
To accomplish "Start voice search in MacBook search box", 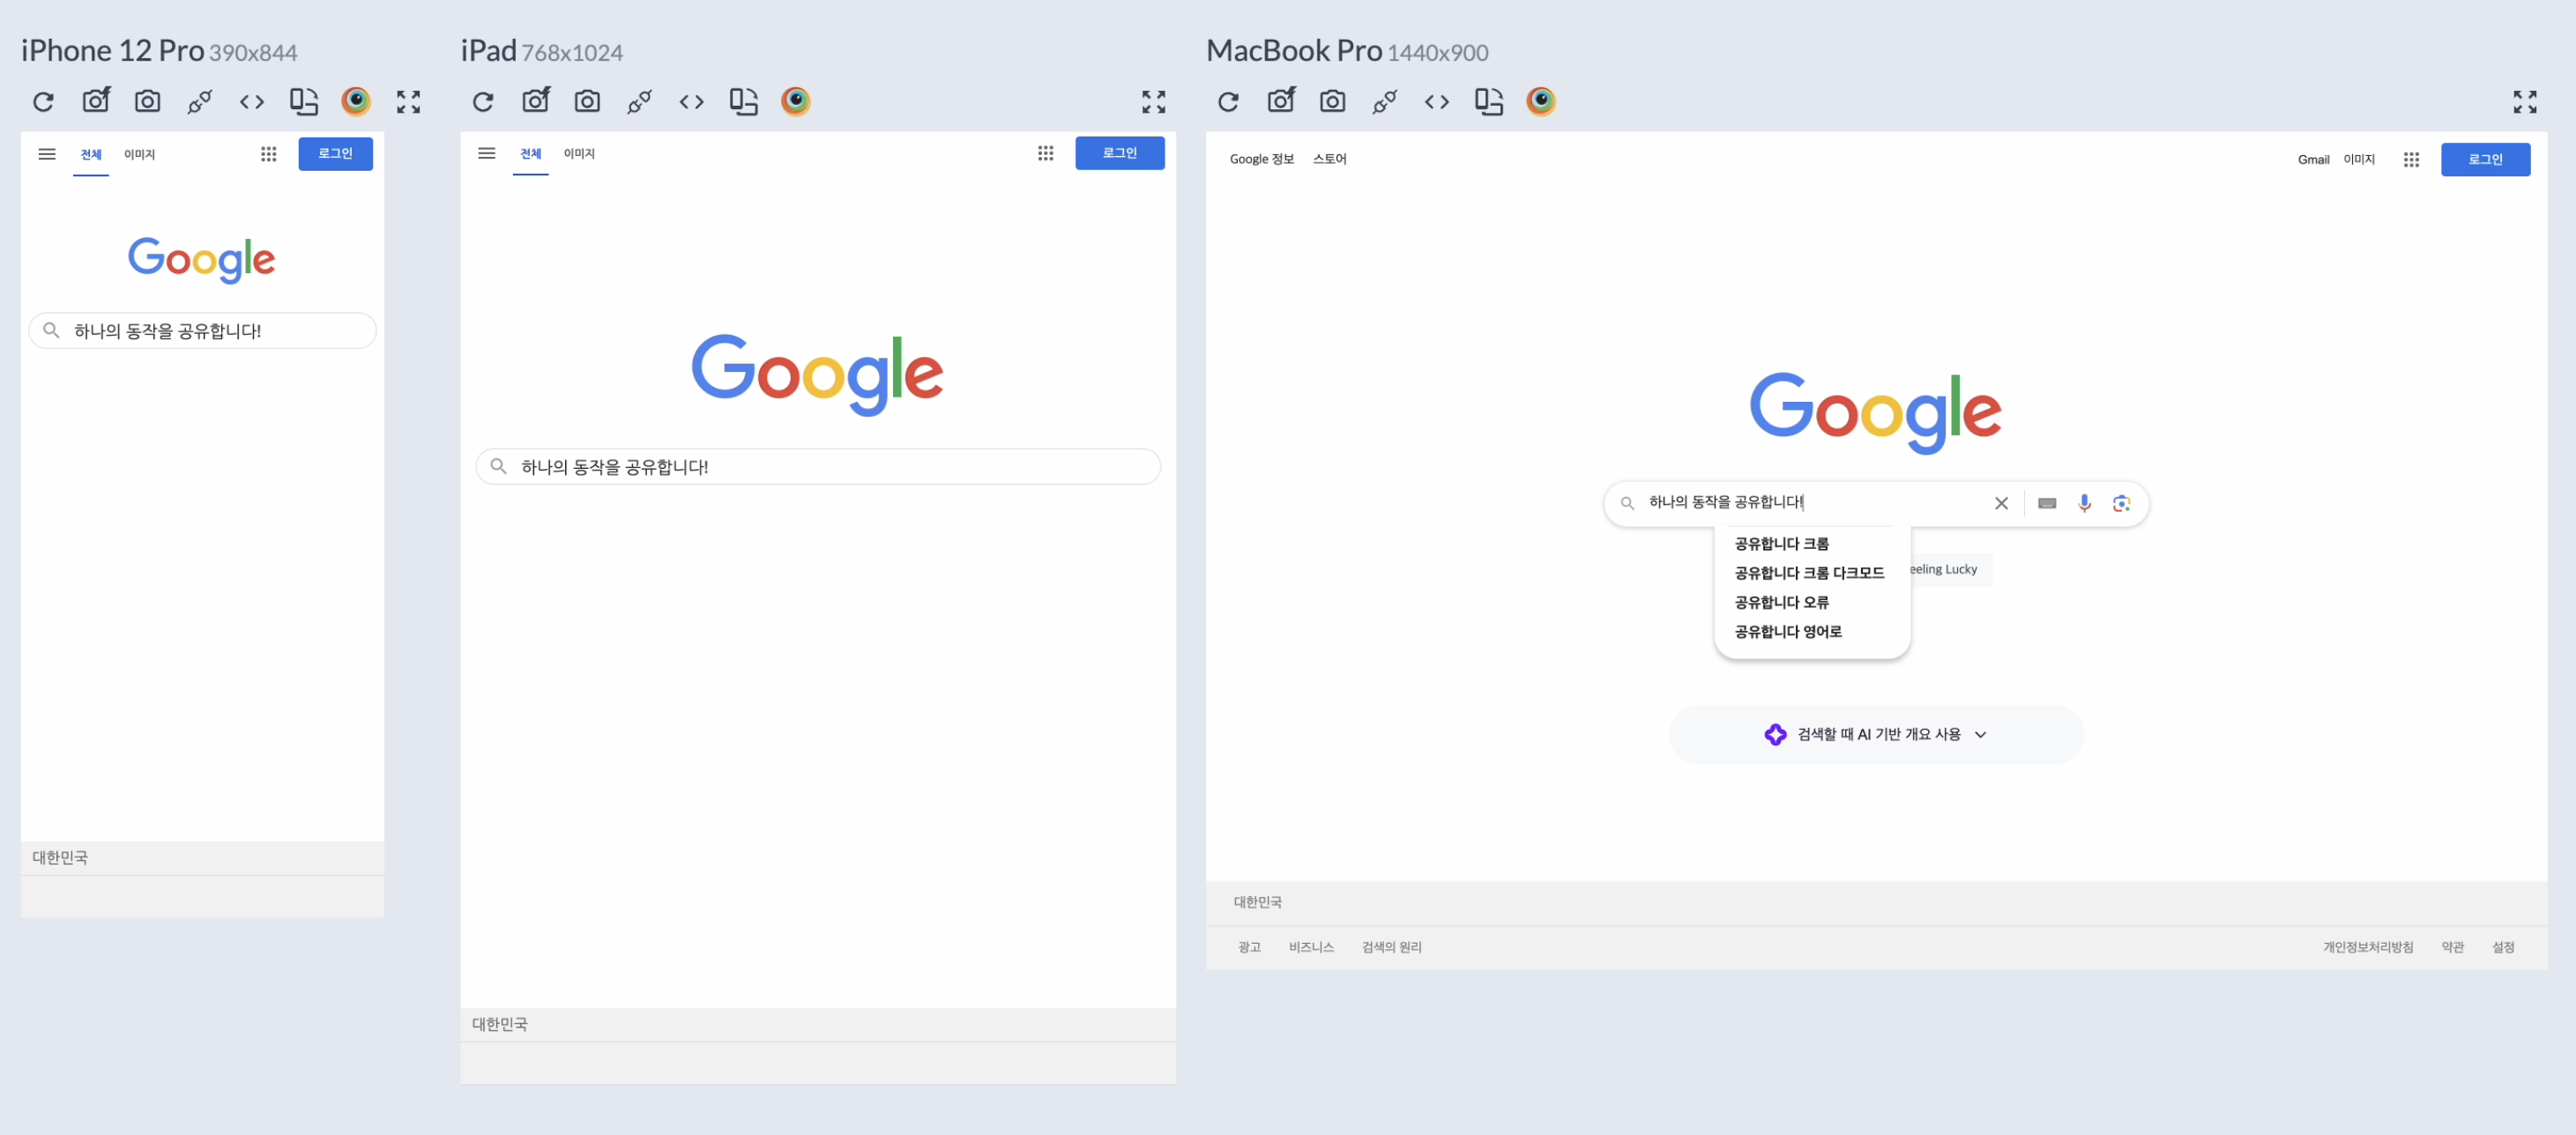I will pyautogui.click(x=2085, y=503).
